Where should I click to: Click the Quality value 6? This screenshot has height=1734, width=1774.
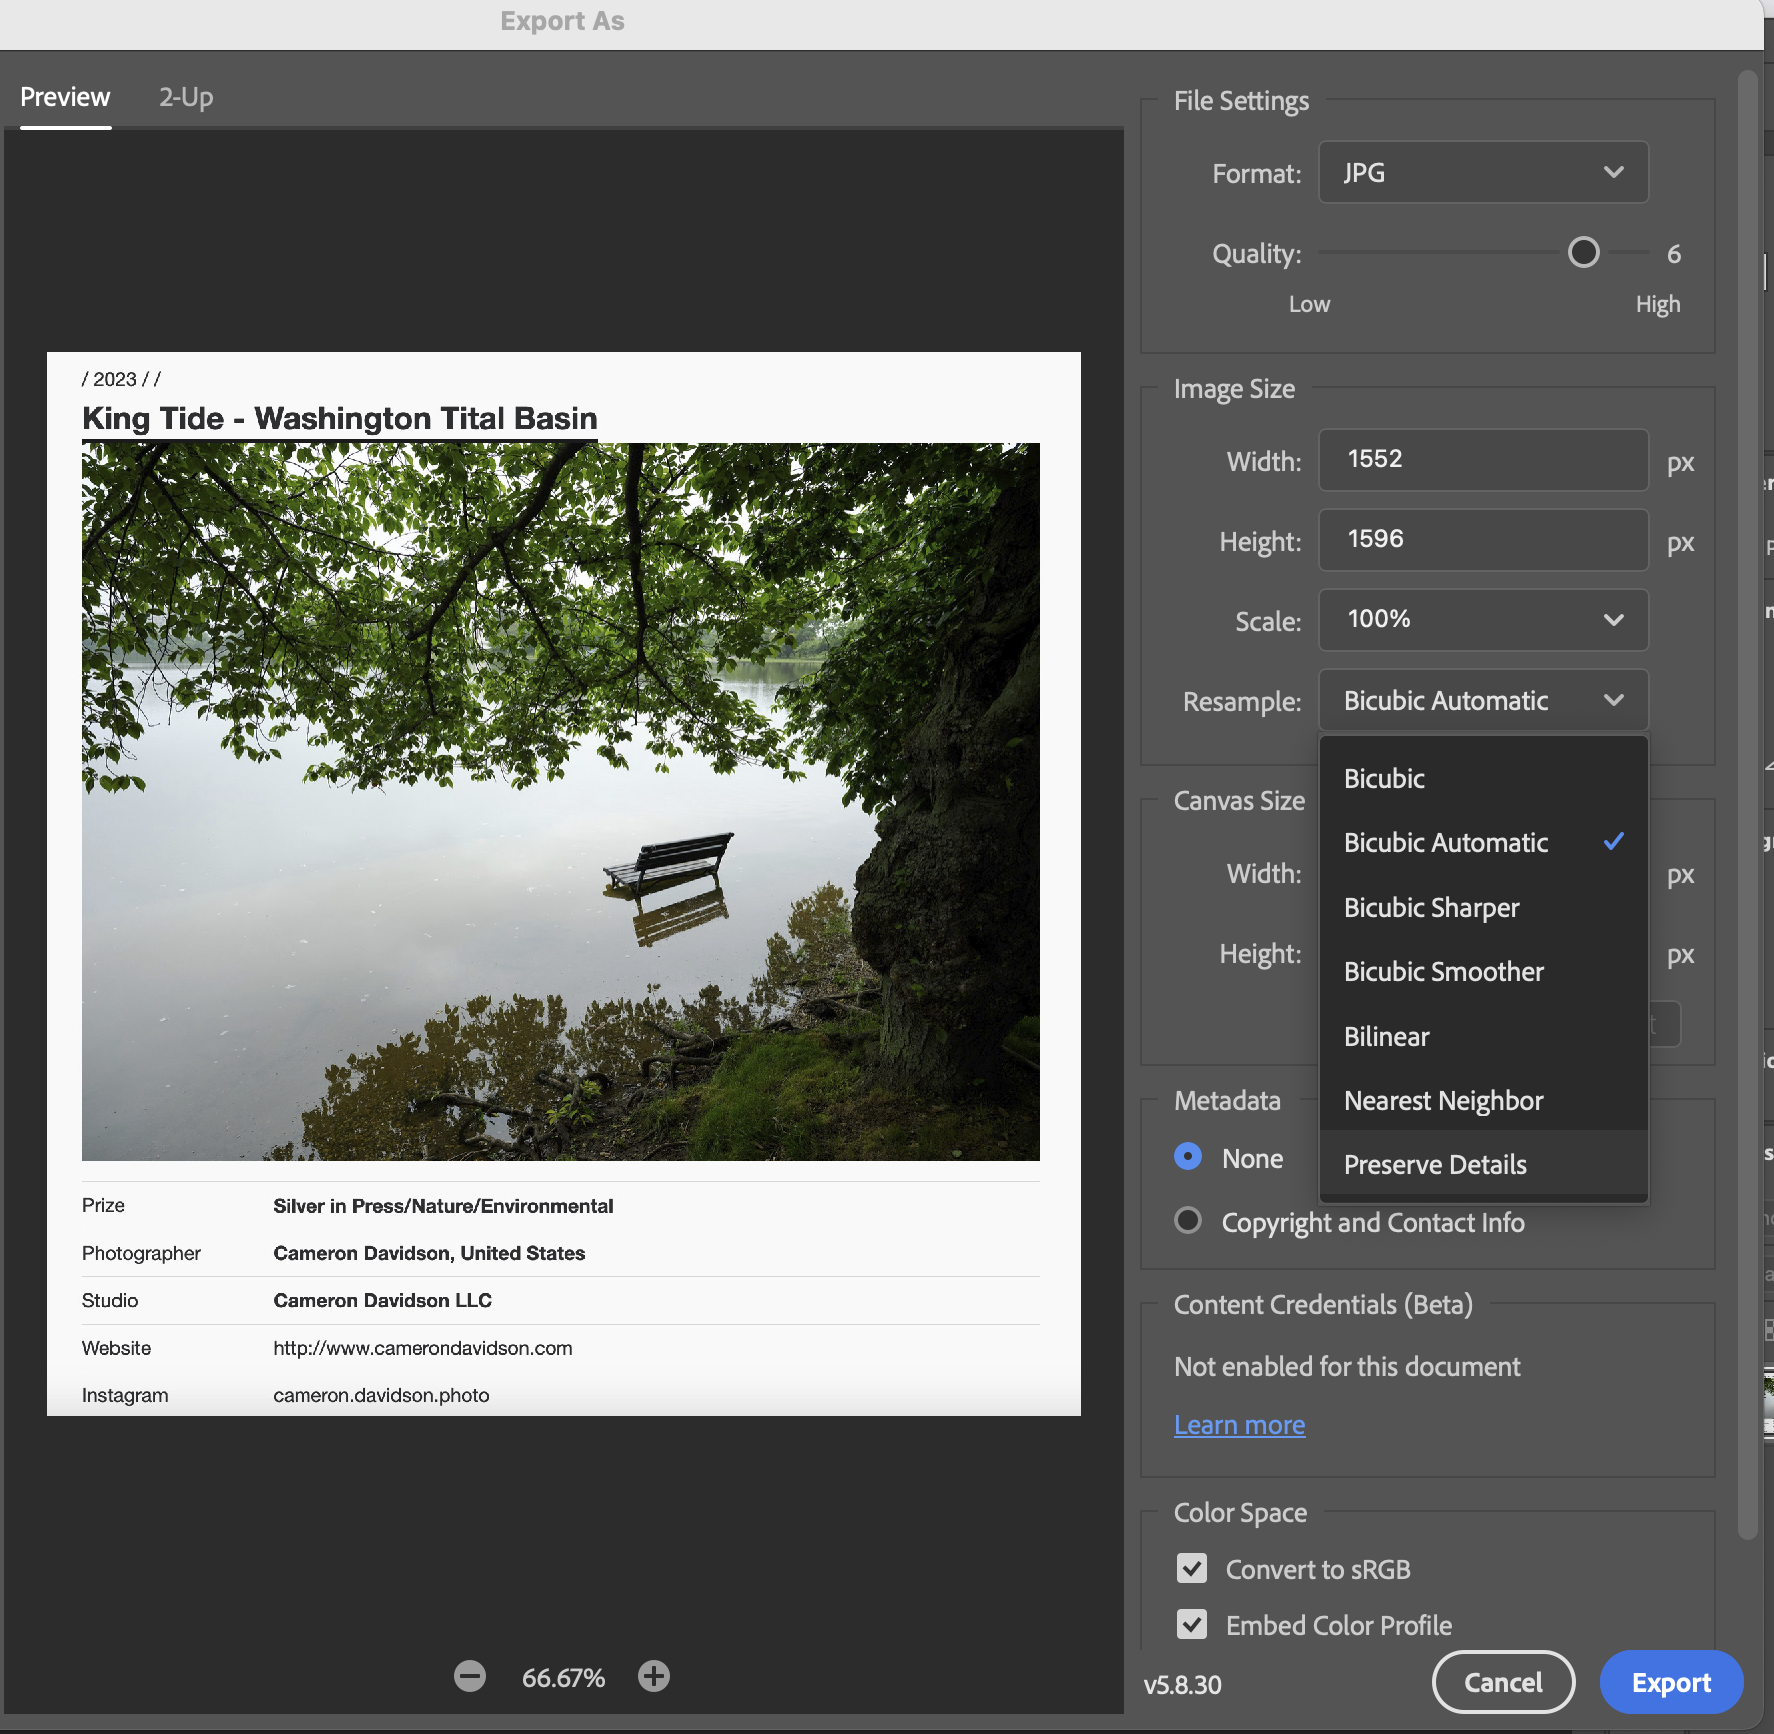1673,254
